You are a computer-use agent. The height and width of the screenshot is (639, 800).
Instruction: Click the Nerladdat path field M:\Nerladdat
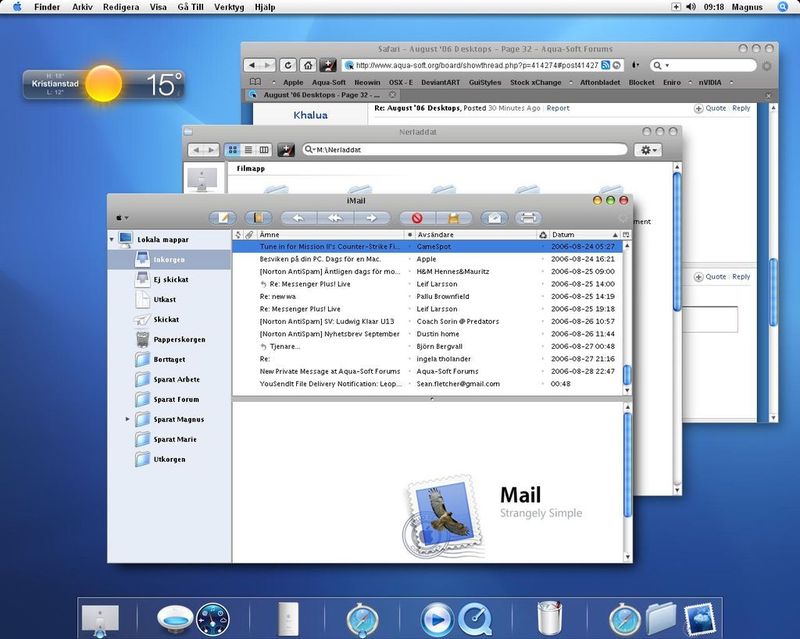coord(465,150)
